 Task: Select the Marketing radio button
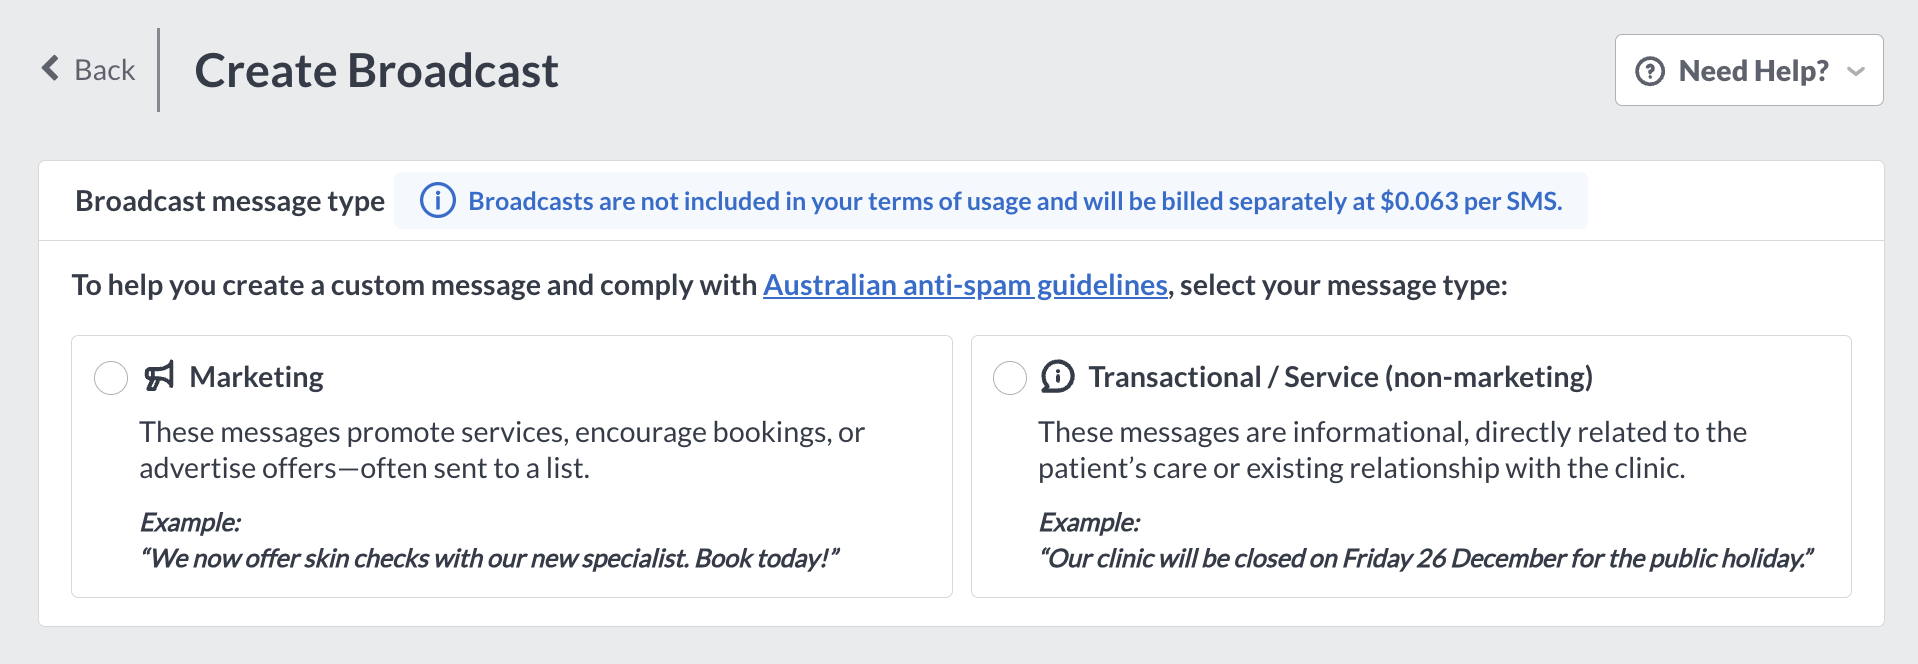[x=111, y=378]
